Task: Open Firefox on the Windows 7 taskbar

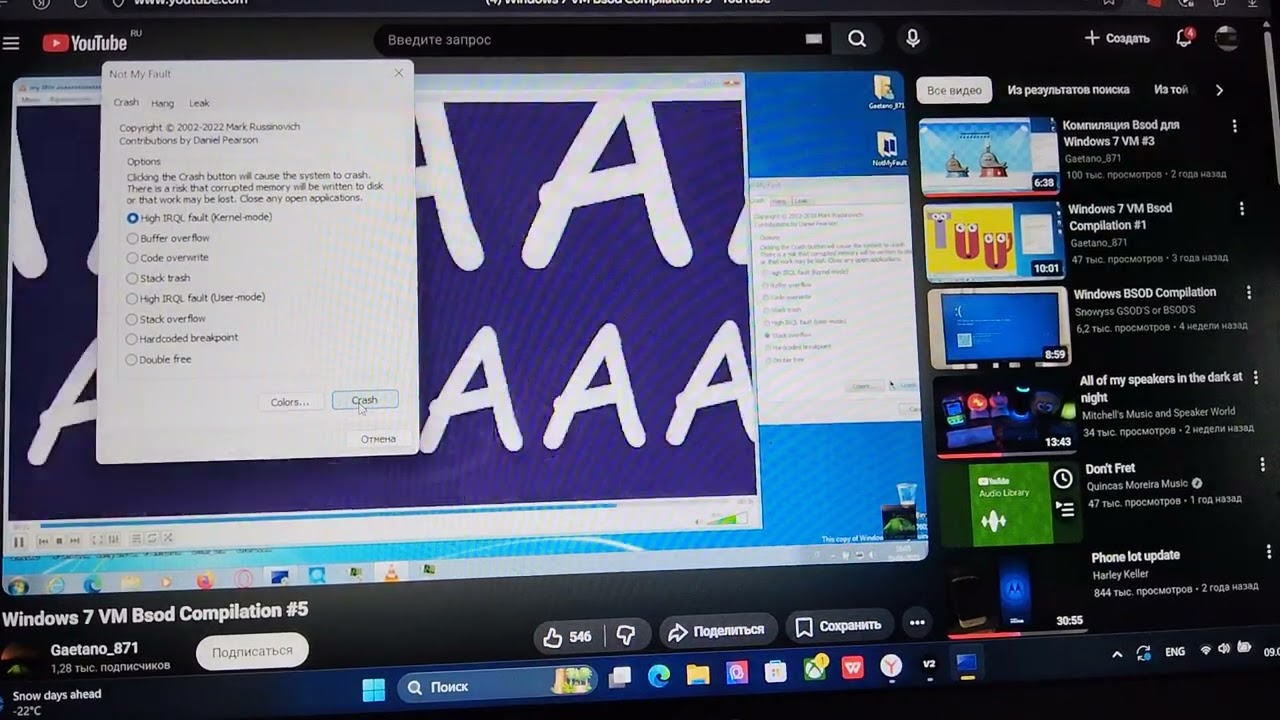Action: pos(205,580)
